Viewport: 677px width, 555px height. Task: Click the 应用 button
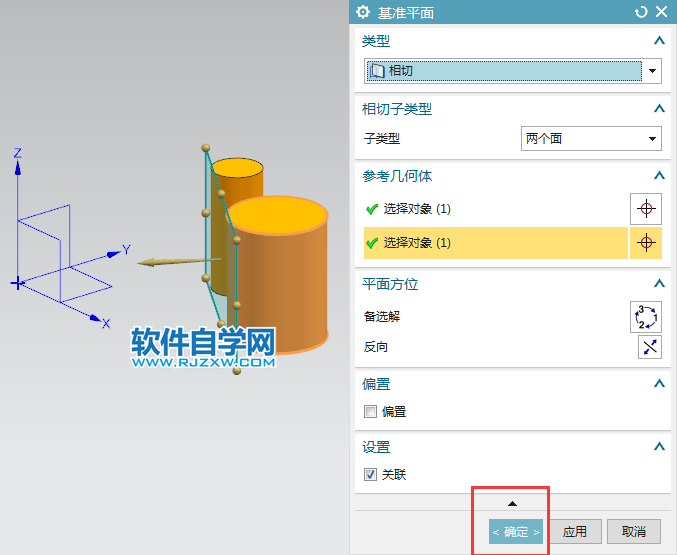point(575,532)
